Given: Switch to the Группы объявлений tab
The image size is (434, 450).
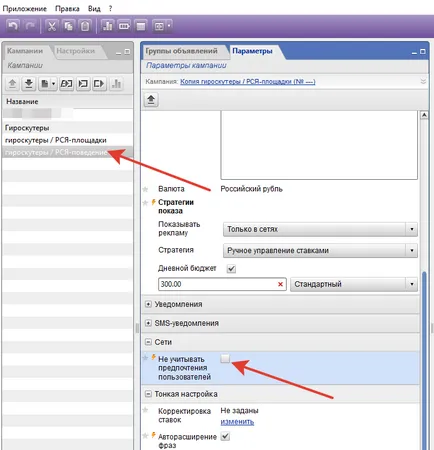Looking at the screenshot, I should 181,51.
